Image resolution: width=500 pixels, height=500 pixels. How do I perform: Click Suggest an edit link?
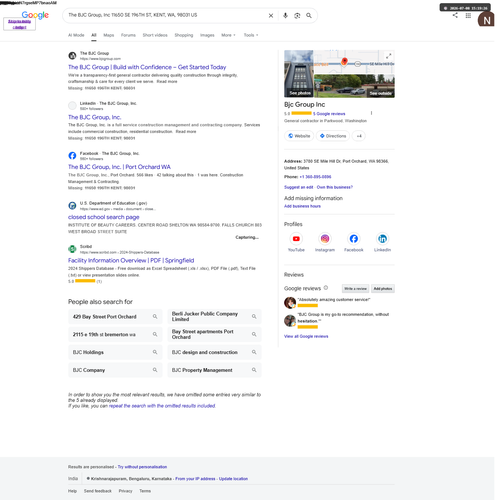click(x=299, y=187)
